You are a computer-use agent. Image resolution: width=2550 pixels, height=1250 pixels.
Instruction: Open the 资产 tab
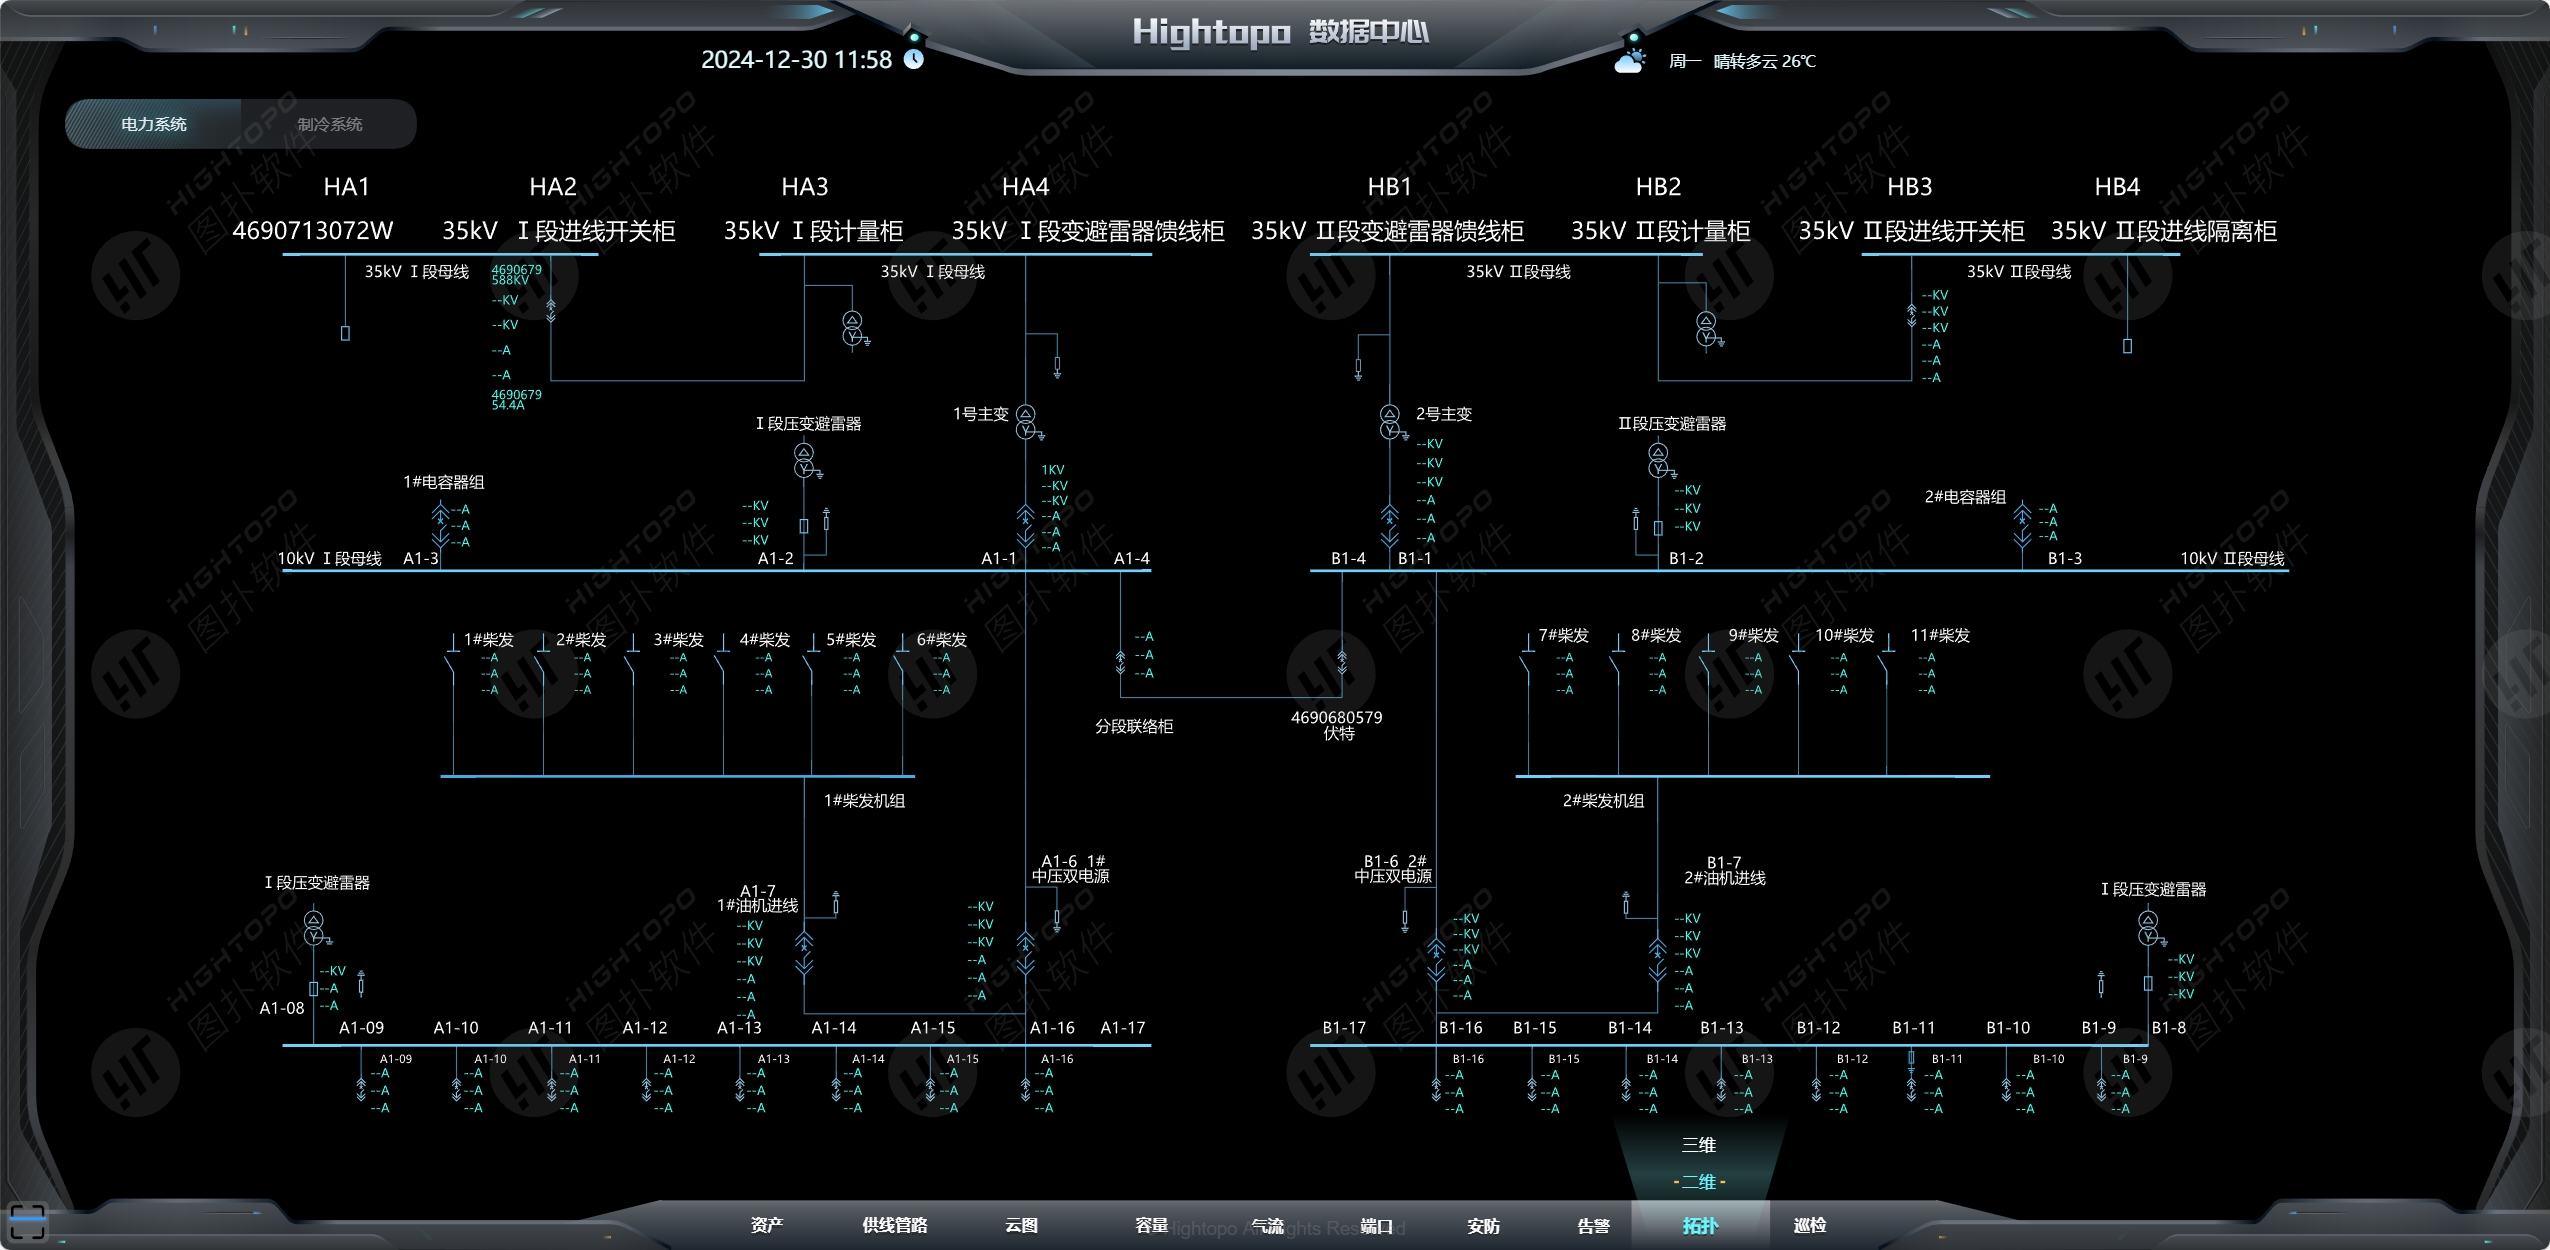click(767, 1225)
